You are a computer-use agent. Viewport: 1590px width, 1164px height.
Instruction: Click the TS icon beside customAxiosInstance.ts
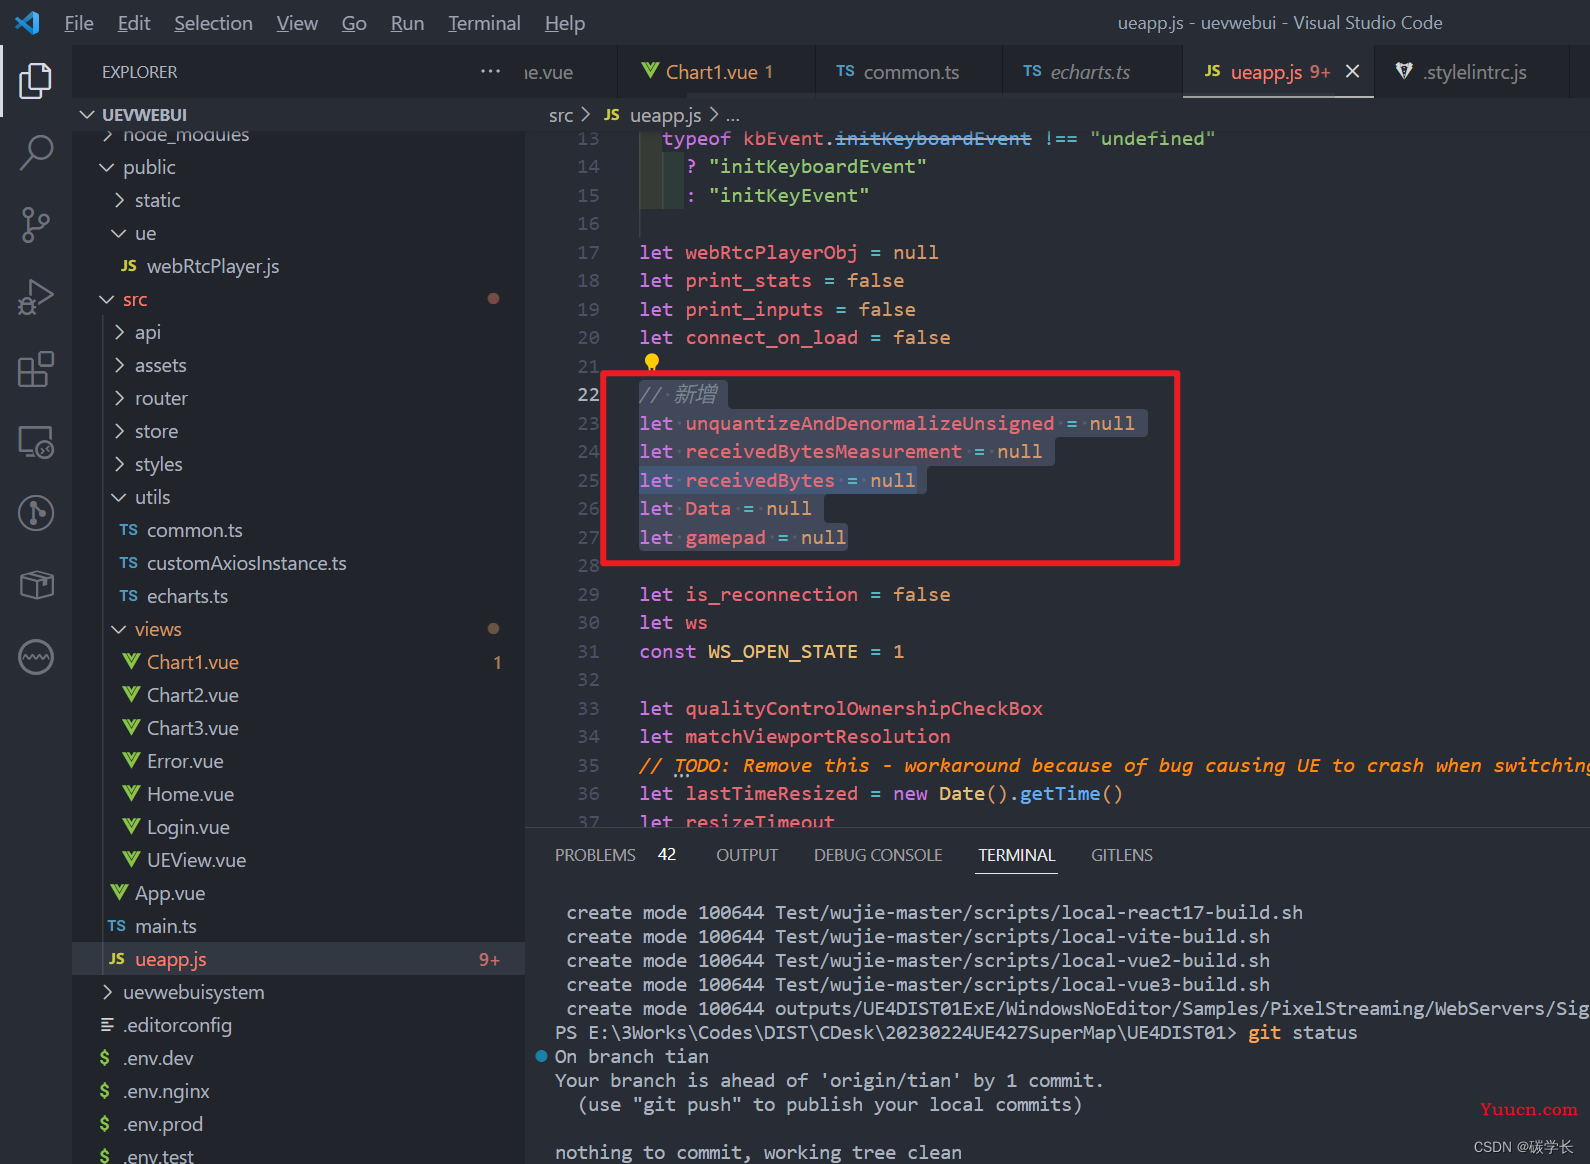click(129, 563)
